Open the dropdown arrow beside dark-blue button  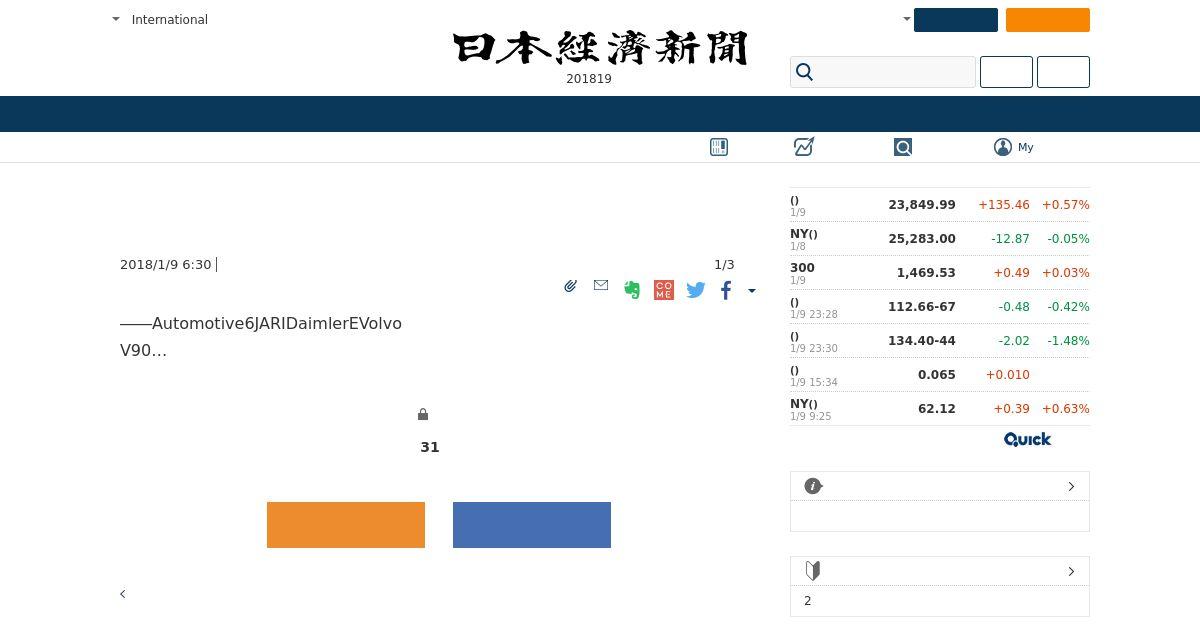tap(907, 19)
